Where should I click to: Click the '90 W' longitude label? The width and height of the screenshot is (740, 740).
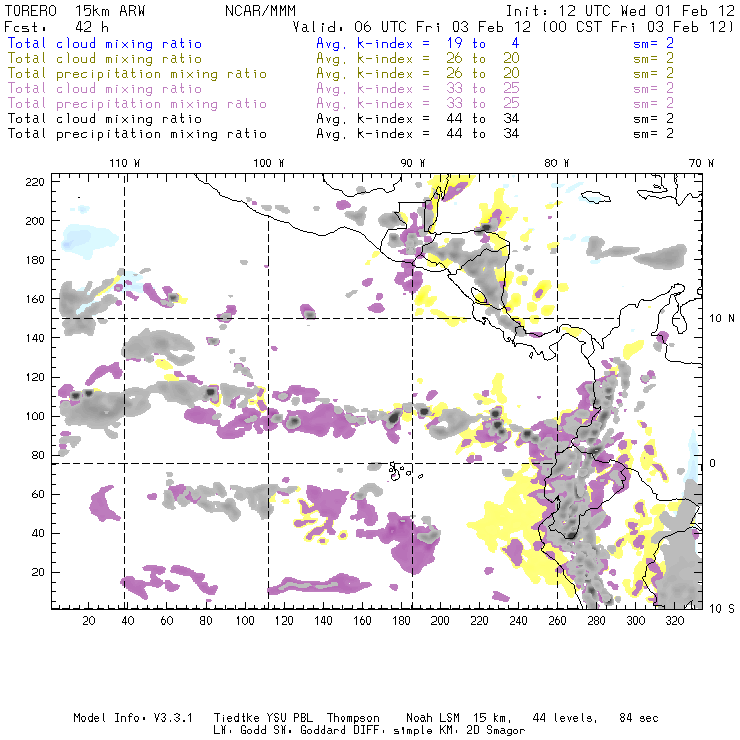[413, 163]
